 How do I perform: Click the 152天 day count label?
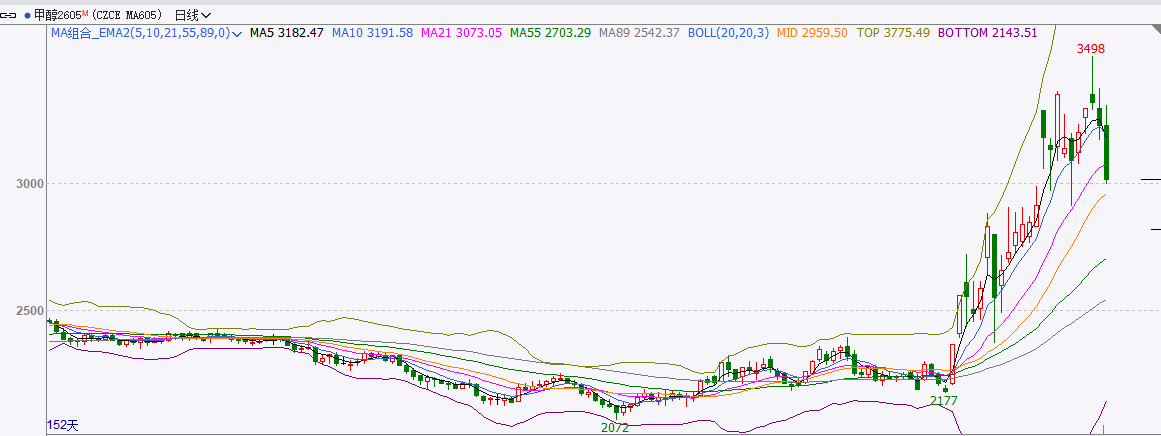click(x=62, y=425)
